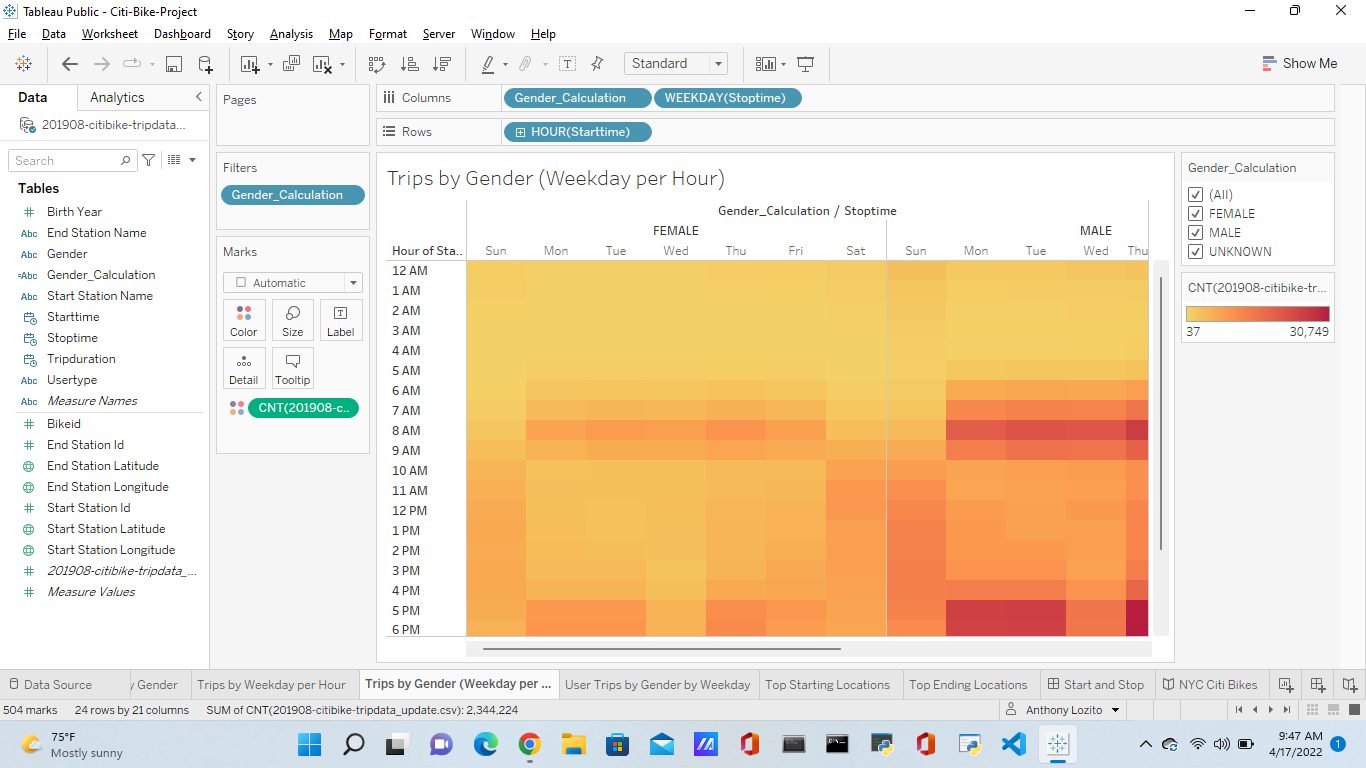Open the Analysis menu

291,34
